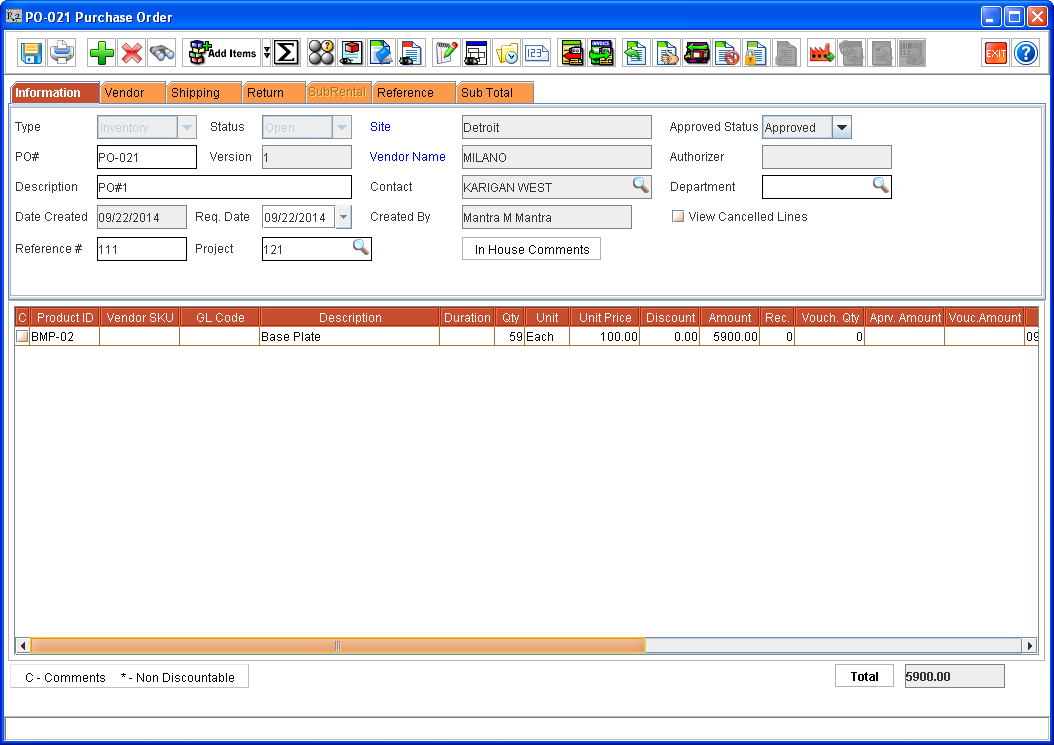Open the Approved Status dropdown
This screenshot has width=1054, height=745.
coord(841,127)
